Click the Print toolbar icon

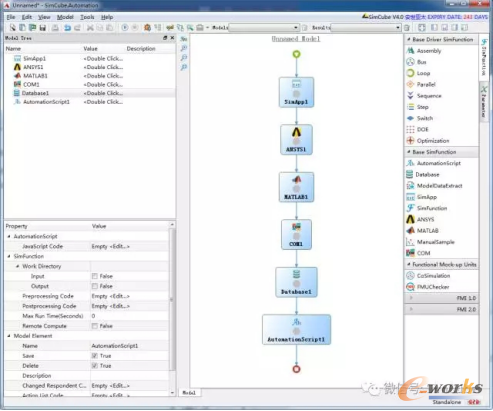click(x=55, y=28)
